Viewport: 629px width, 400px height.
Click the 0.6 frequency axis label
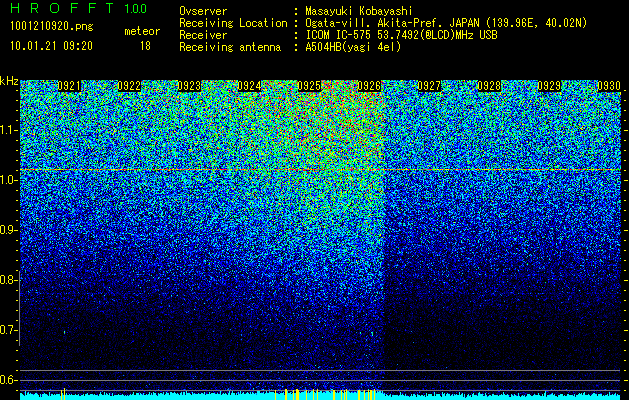point(8,380)
